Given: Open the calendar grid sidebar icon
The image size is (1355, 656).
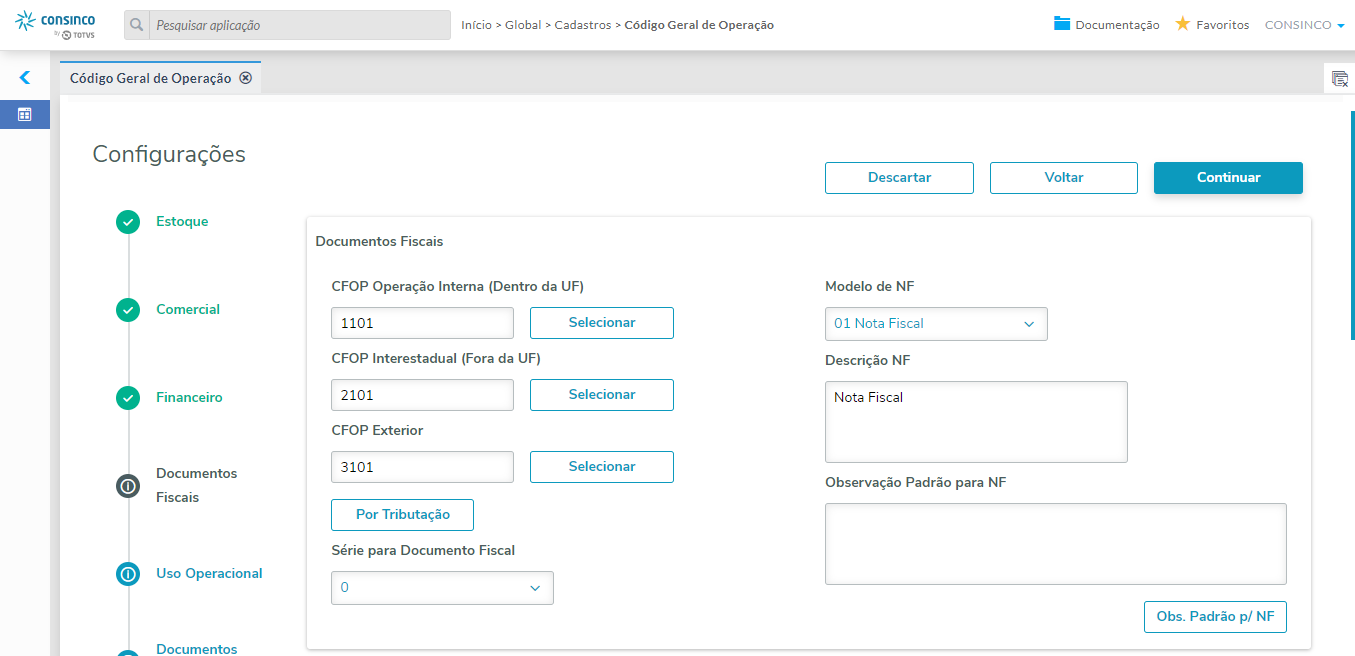Looking at the screenshot, I should point(25,114).
